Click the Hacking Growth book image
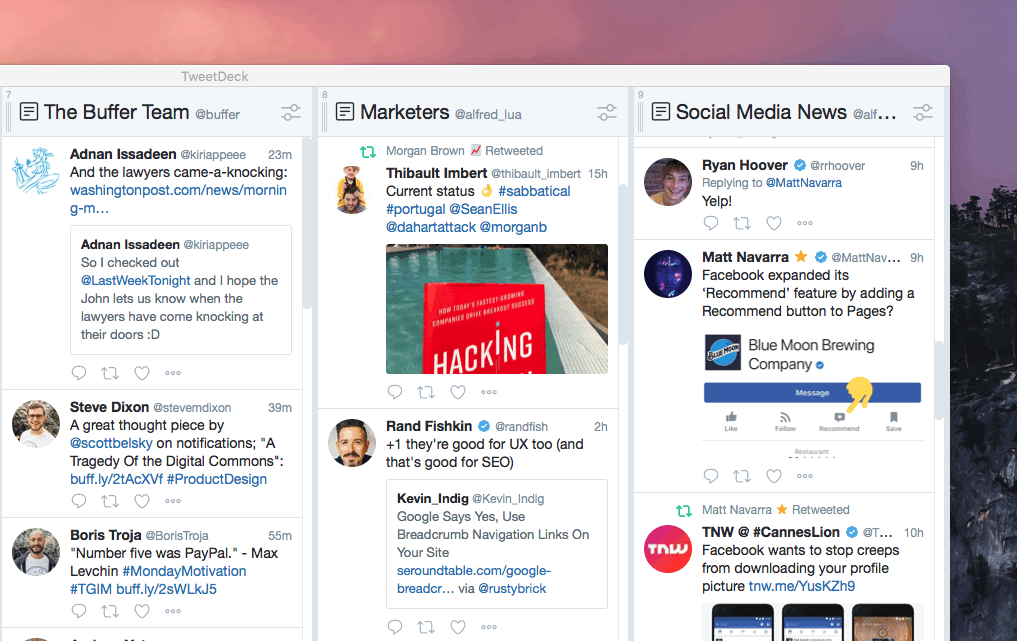 coord(496,308)
